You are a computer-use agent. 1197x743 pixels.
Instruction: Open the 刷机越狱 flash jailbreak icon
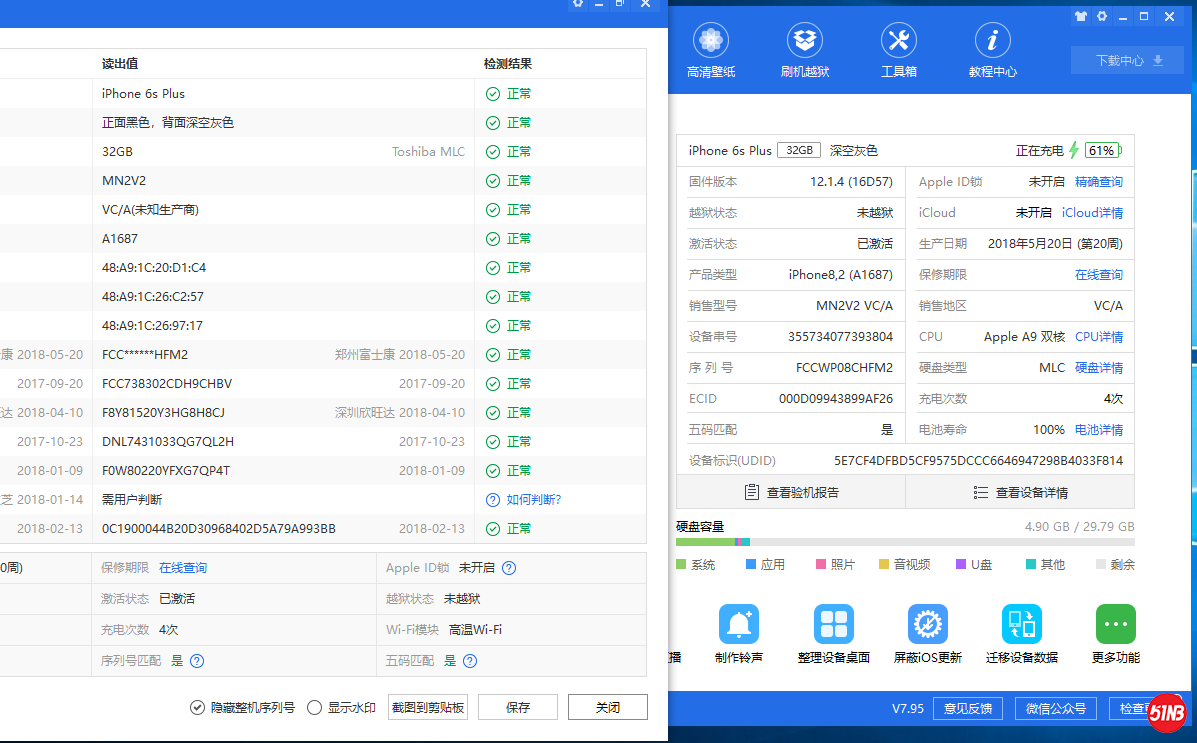pyautogui.click(x=804, y=42)
